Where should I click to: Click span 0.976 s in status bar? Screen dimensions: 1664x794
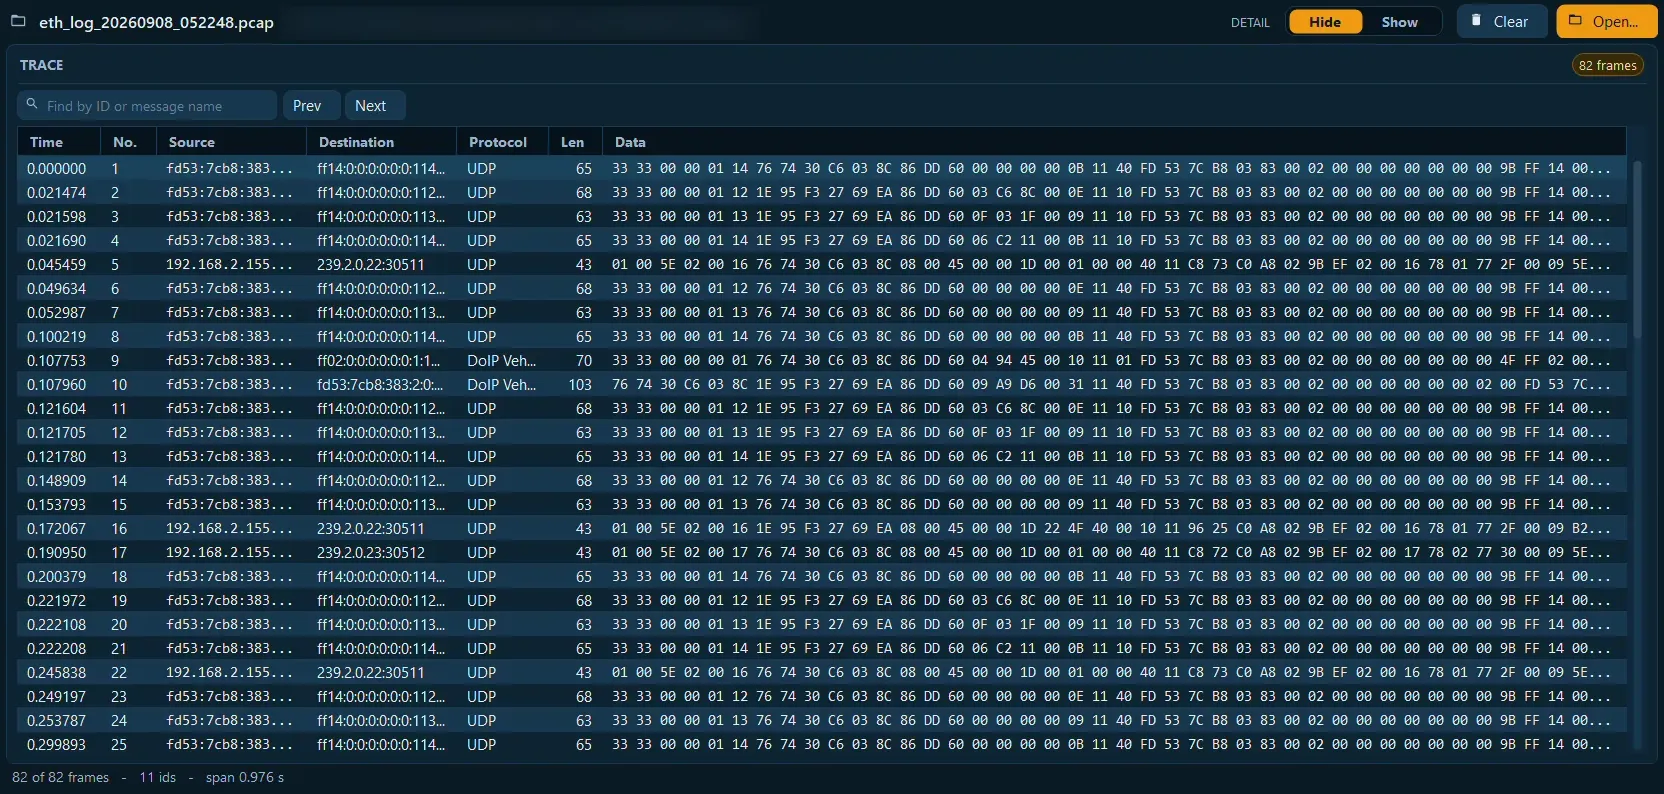point(245,777)
